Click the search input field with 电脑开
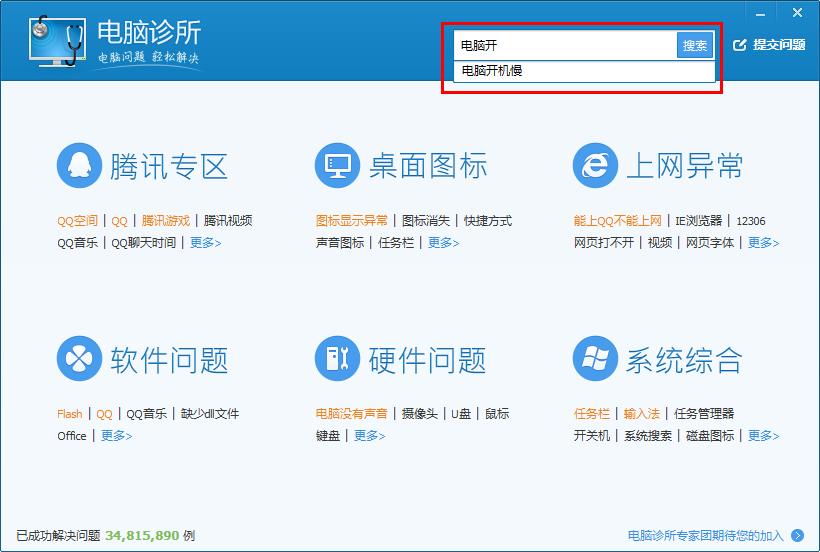 565,45
